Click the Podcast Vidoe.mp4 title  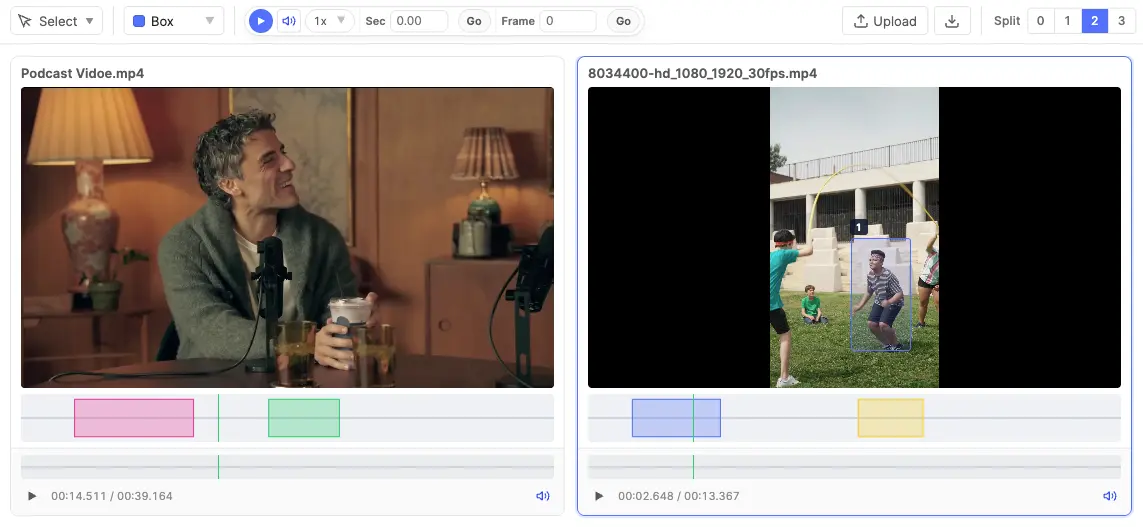[82, 74]
